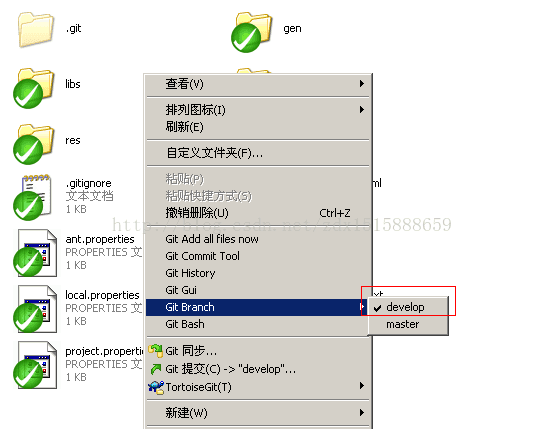545x429 pixels.
Task: Click the project.properties file icon
Action: [x=35, y=365]
